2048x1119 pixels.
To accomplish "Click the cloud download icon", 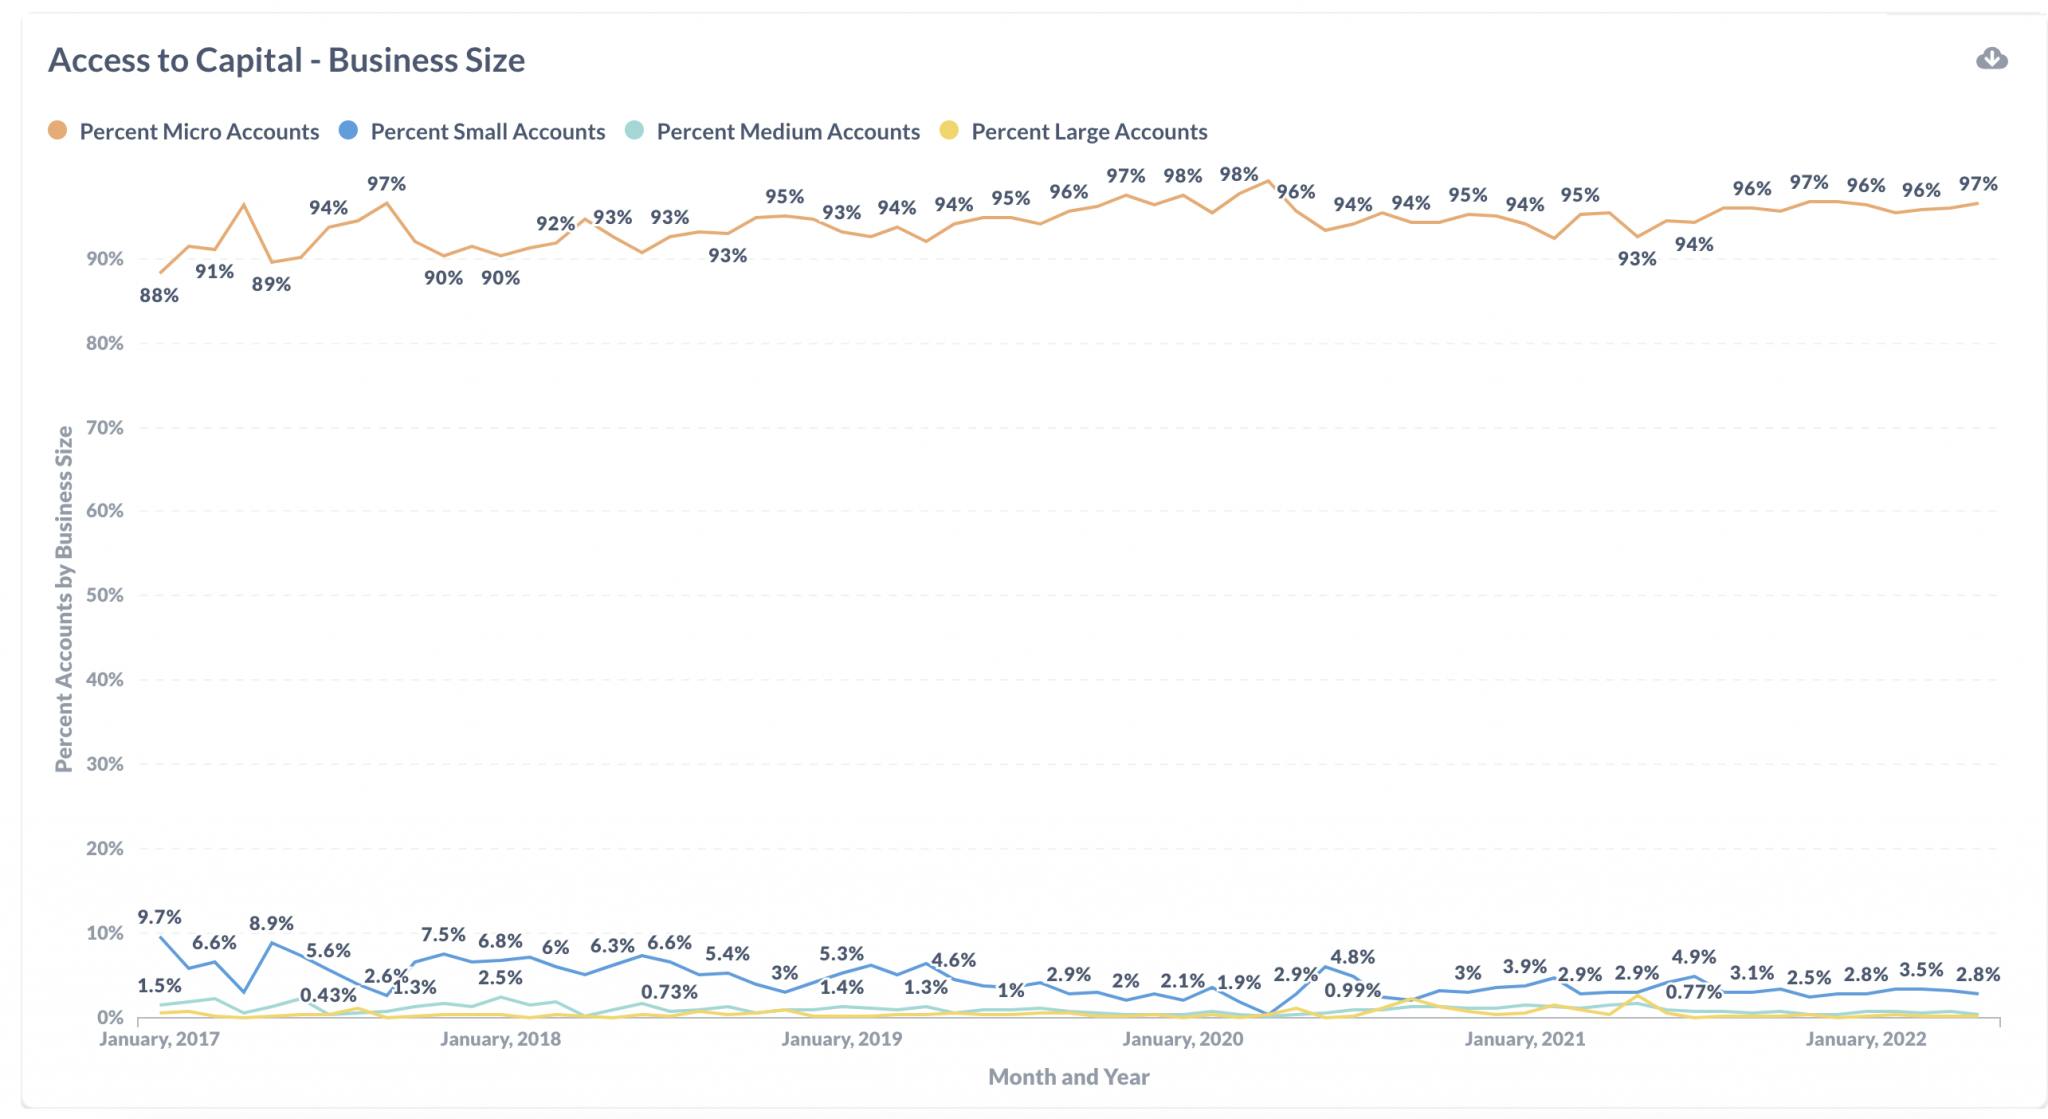I will [1991, 59].
